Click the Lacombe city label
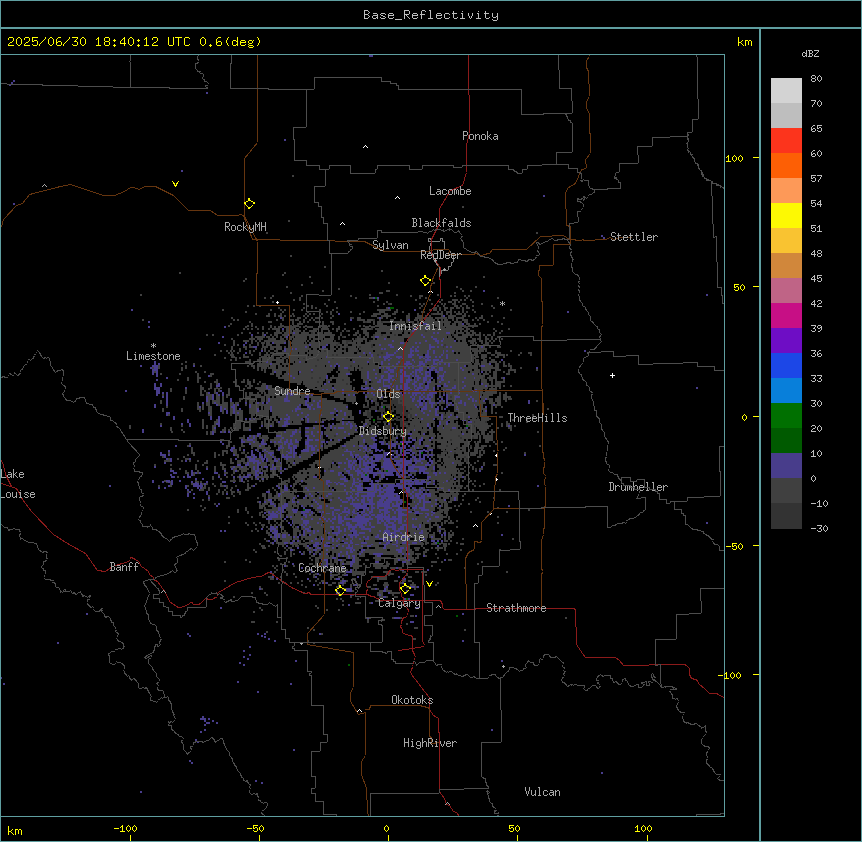 coord(450,191)
